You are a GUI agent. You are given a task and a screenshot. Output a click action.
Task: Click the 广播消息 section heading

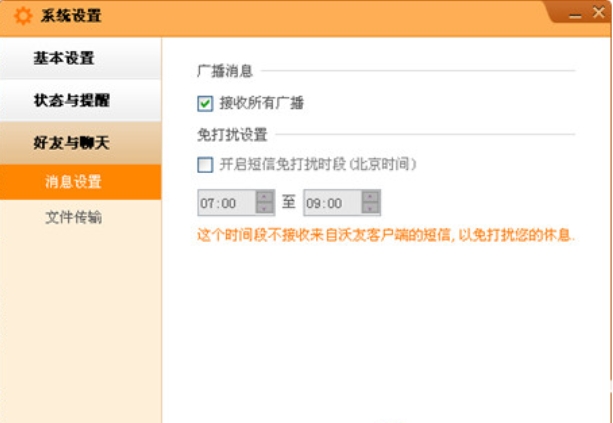coord(225,71)
